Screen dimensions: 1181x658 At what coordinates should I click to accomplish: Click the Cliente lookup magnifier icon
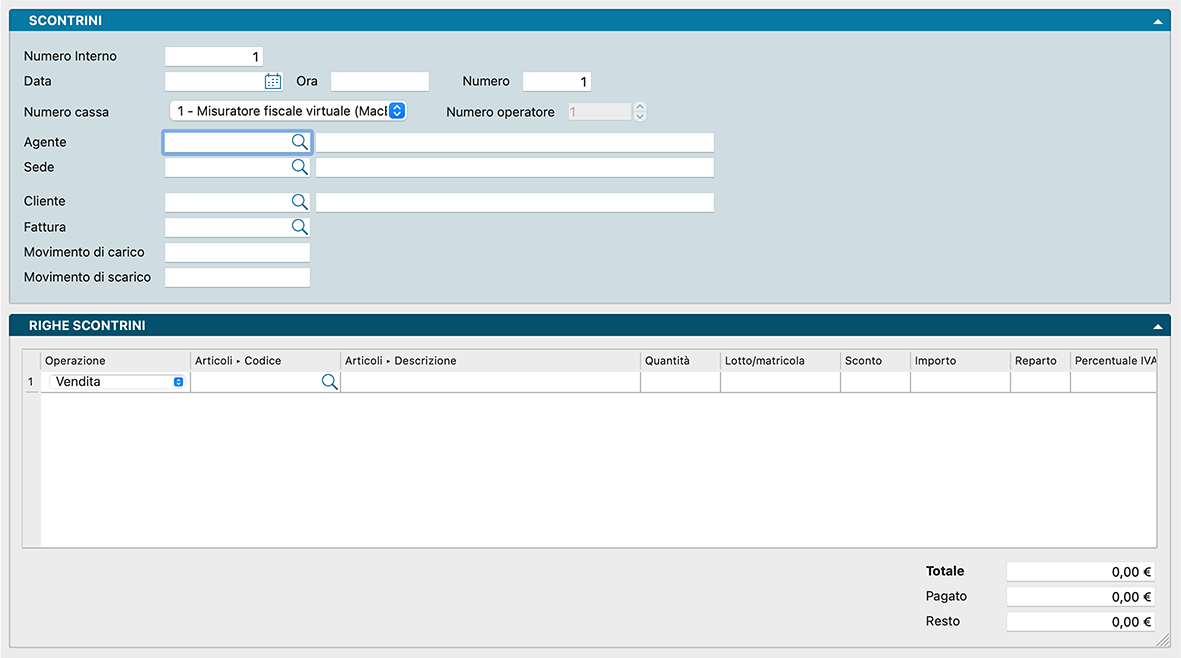(299, 202)
